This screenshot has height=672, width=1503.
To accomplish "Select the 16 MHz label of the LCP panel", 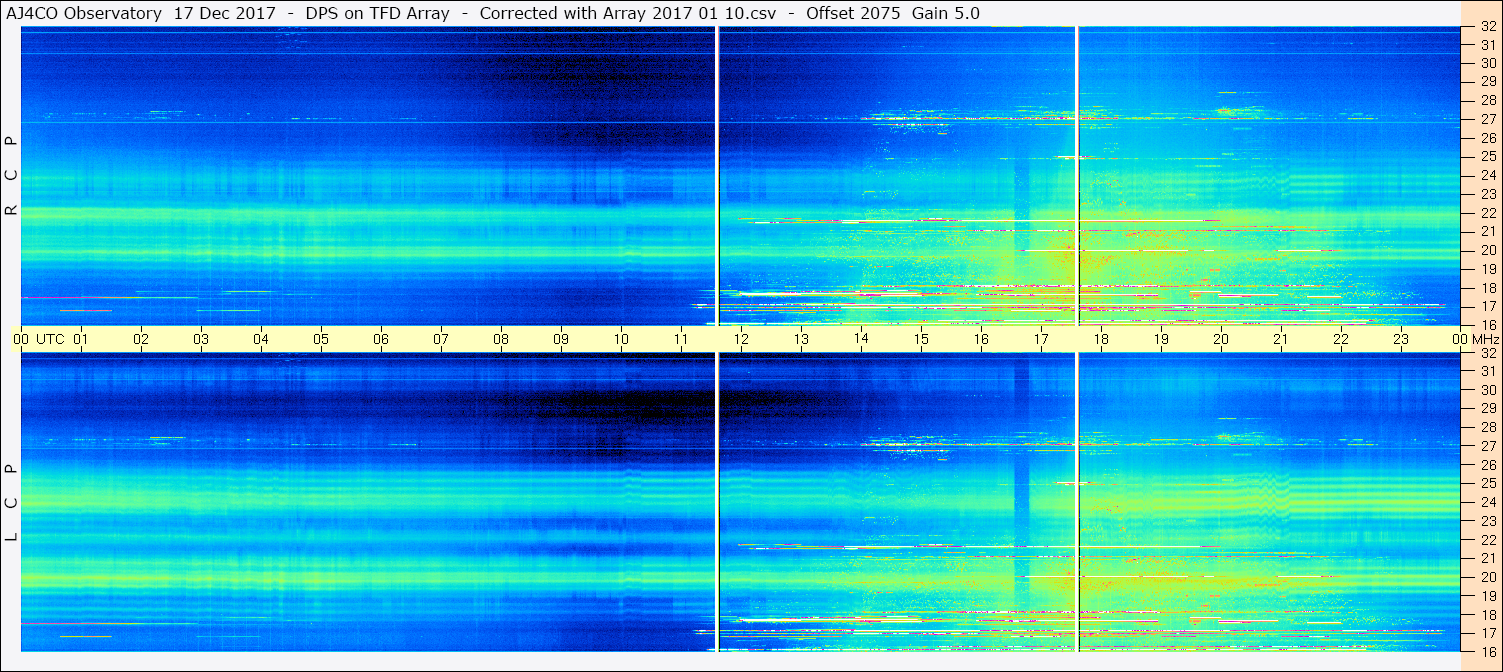I will [x=1488, y=651].
